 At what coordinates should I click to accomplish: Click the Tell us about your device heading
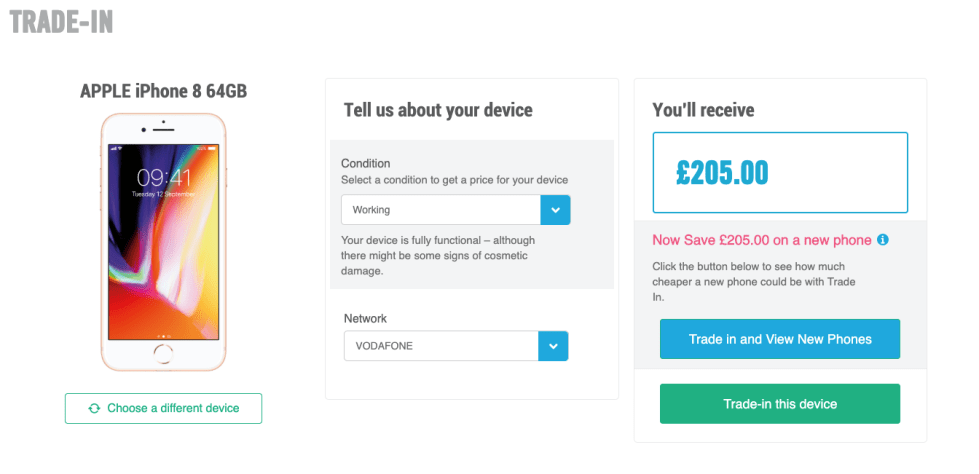[x=438, y=110]
